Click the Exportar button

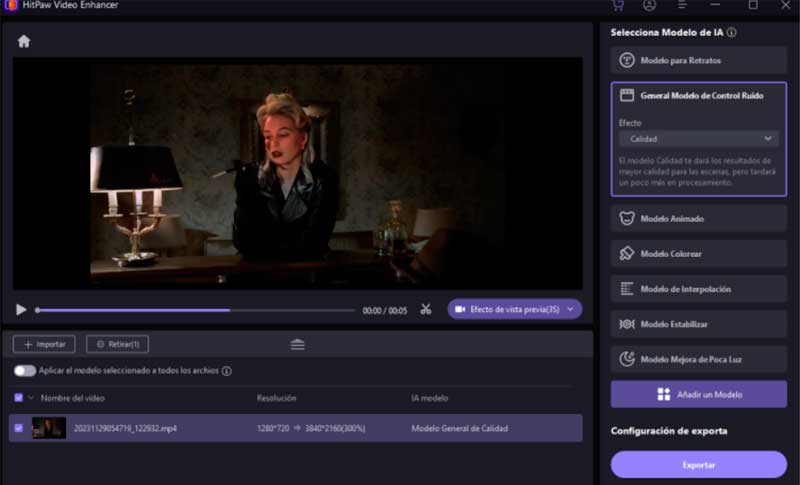[x=698, y=465]
